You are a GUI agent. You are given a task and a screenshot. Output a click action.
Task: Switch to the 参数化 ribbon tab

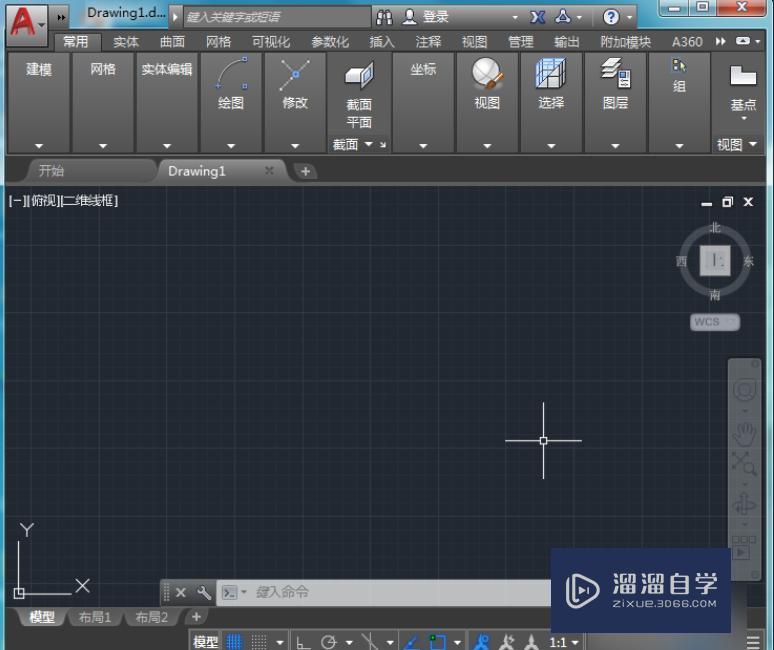330,42
